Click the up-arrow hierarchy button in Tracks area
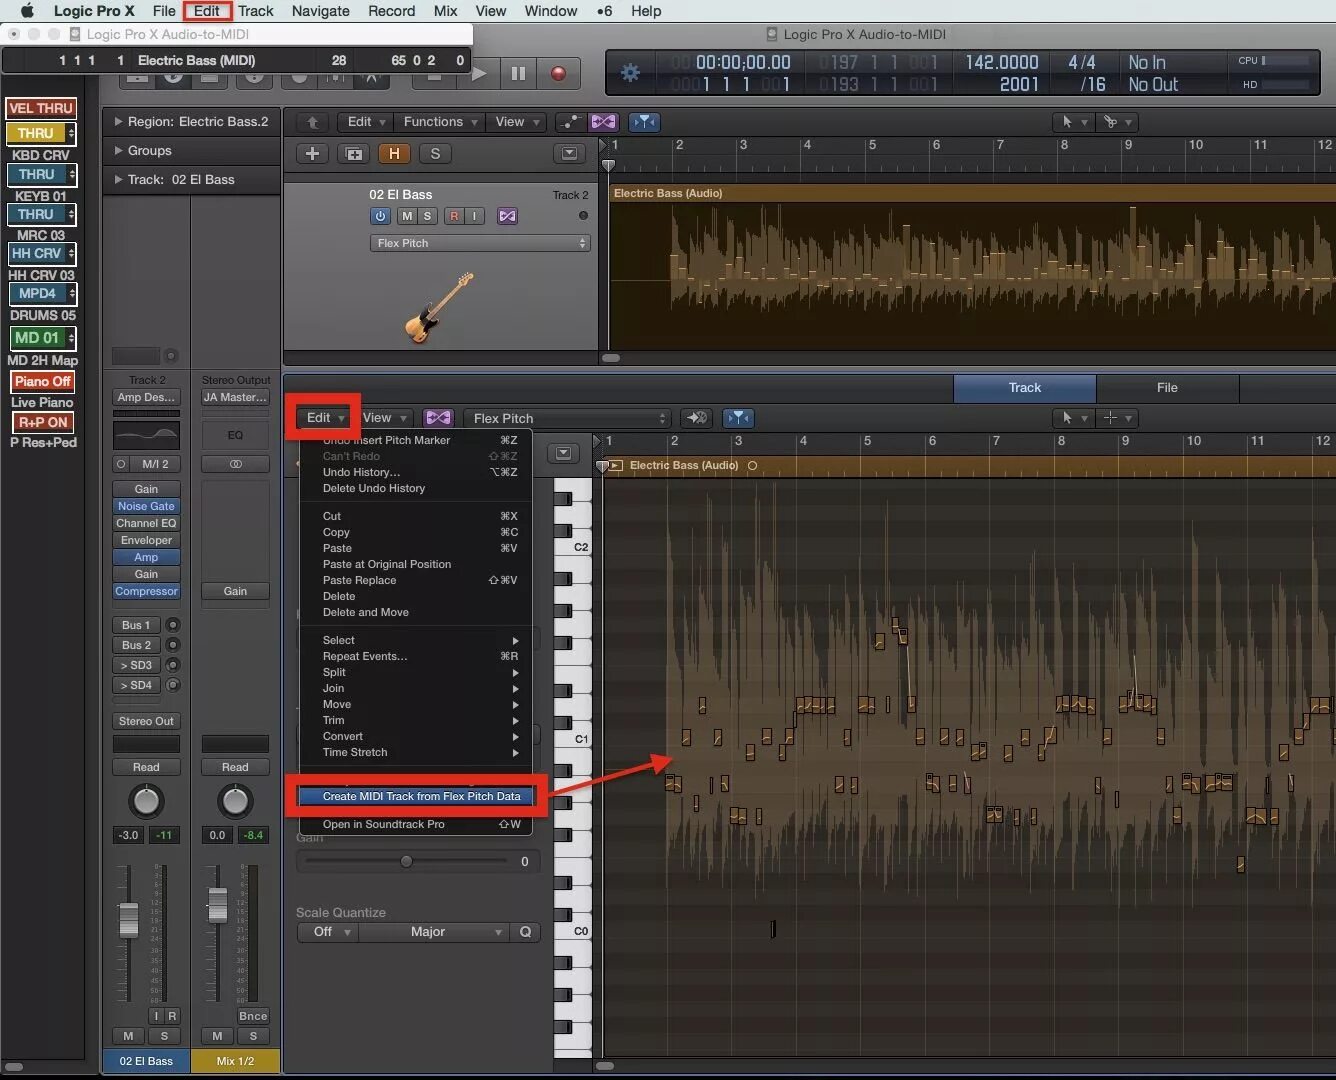1336x1080 pixels. tap(312, 122)
